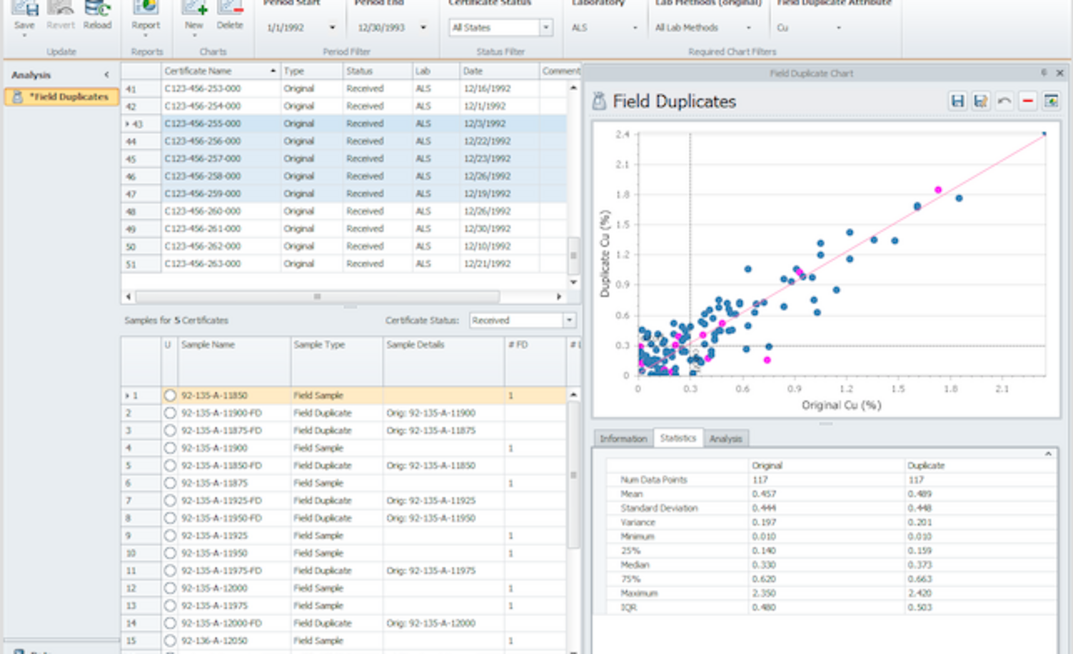This screenshot has height=654, width=1073.
Task: Open the Report button in Reports group
Action: [146, 10]
